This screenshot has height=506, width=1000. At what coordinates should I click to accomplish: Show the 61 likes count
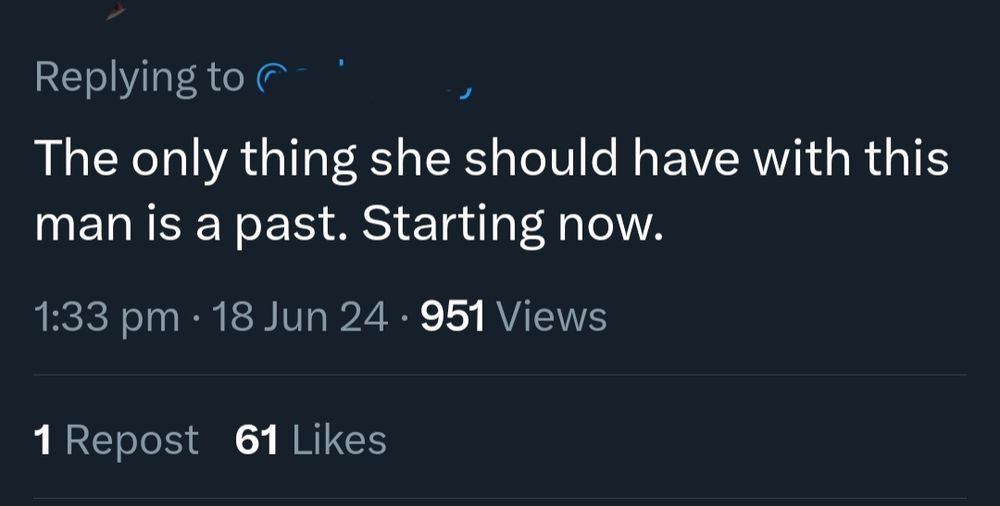[256, 440]
